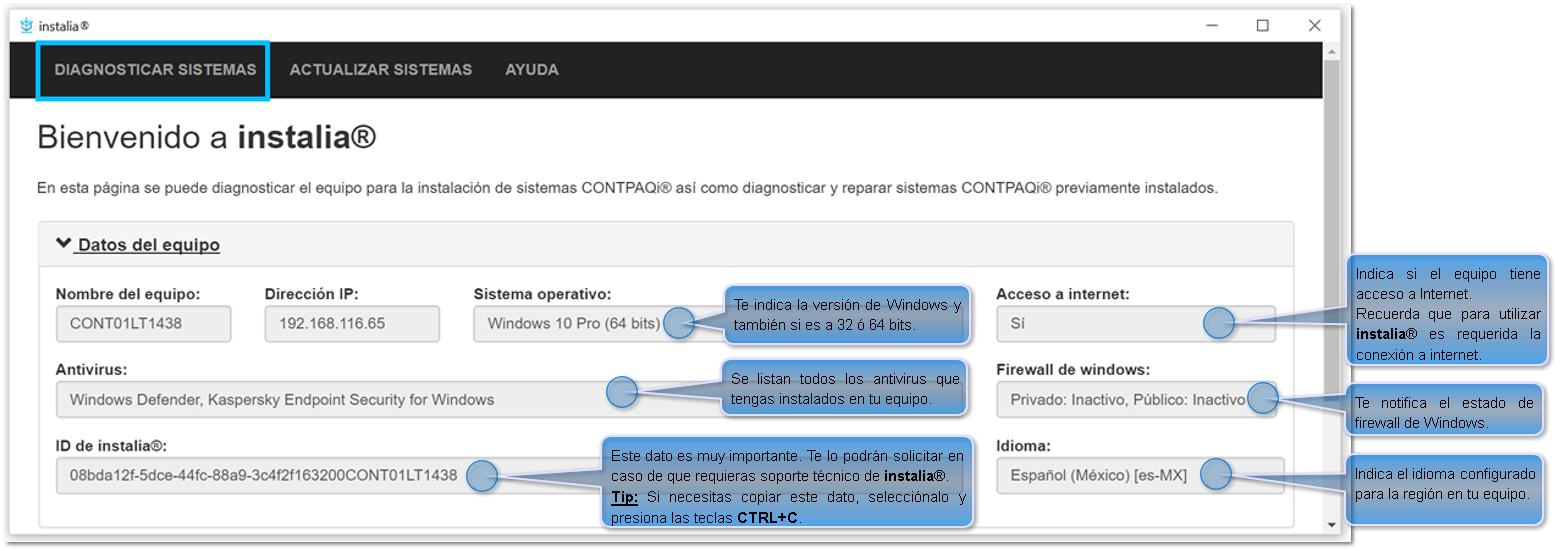
Task: Select the Dirección IP field
Action: click(x=352, y=324)
